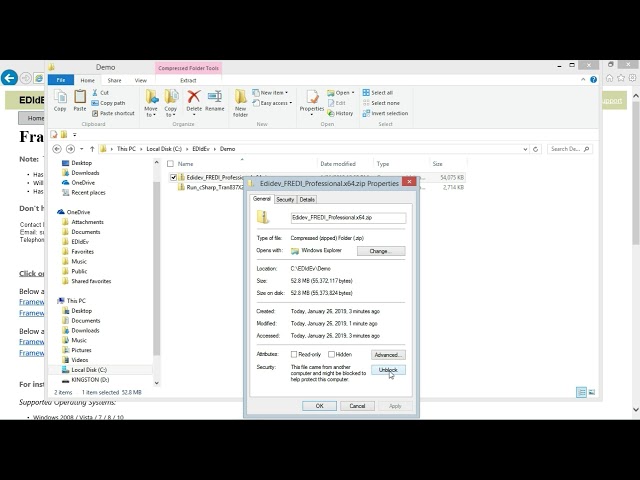The width and height of the screenshot is (640, 480).
Task: Create a New folder from the ribbon
Action: tap(240, 103)
